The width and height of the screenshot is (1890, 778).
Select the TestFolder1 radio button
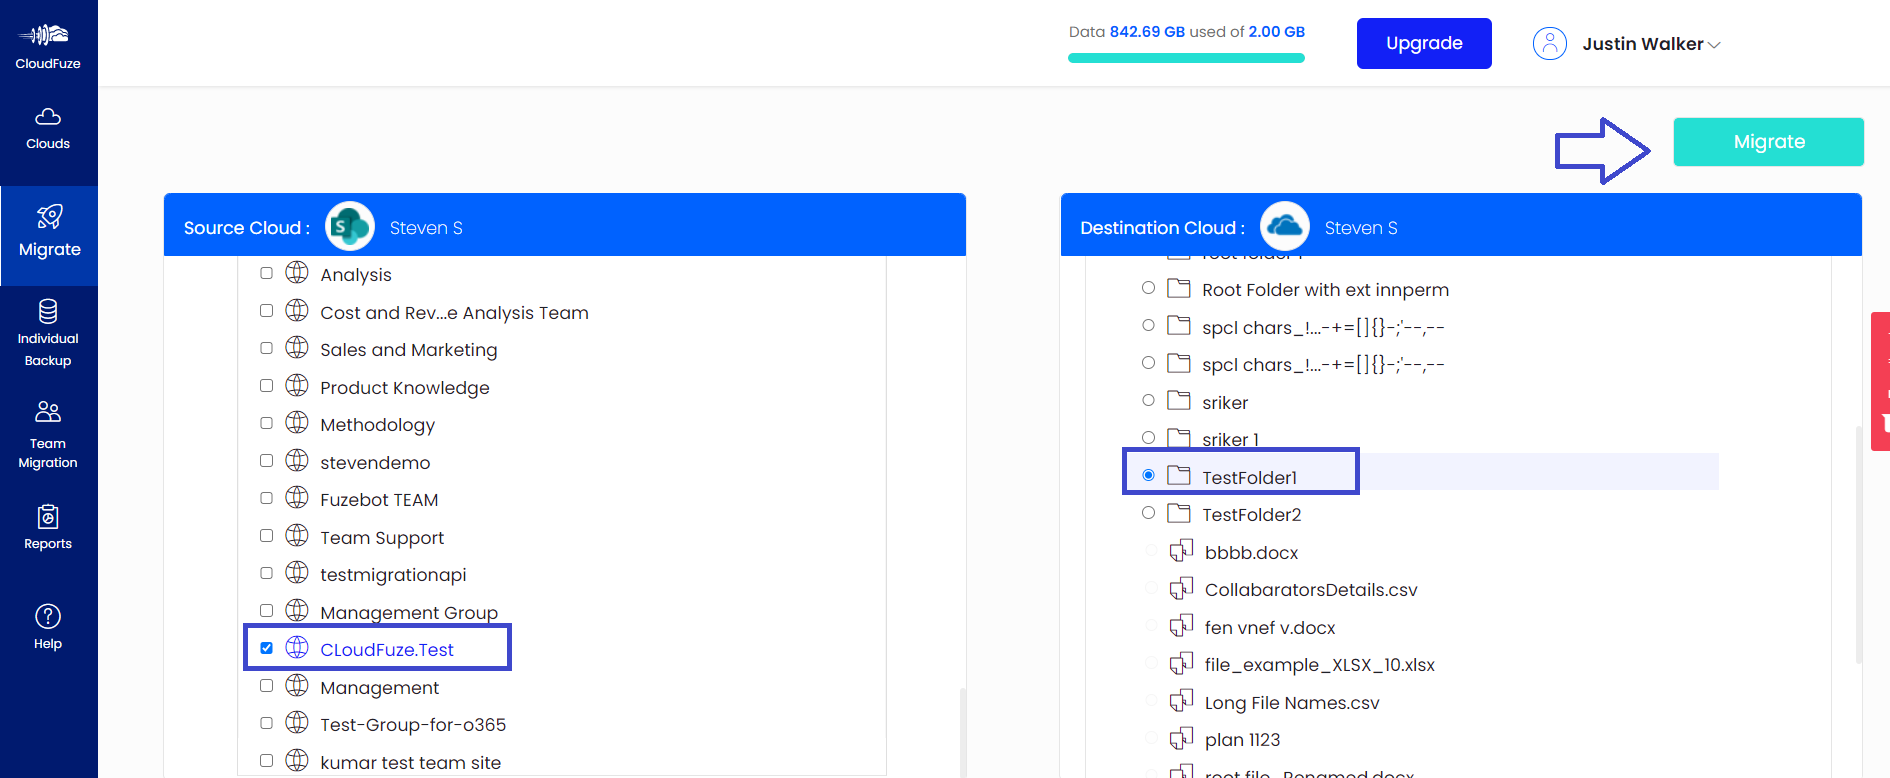1148,476
